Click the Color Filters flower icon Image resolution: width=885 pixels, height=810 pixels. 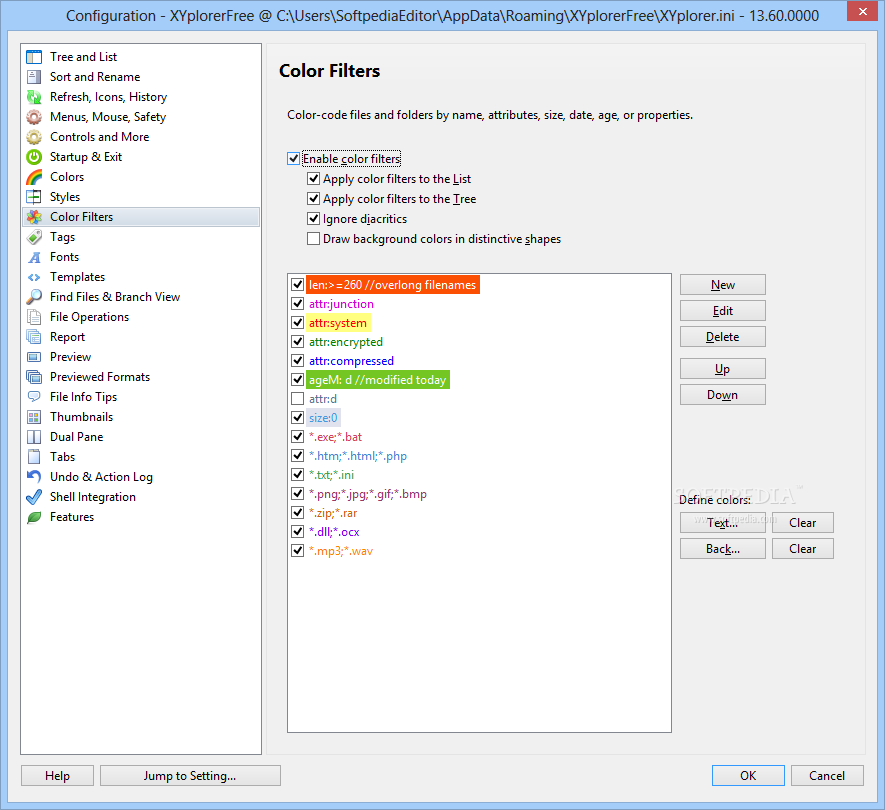[x=34, y=217]
